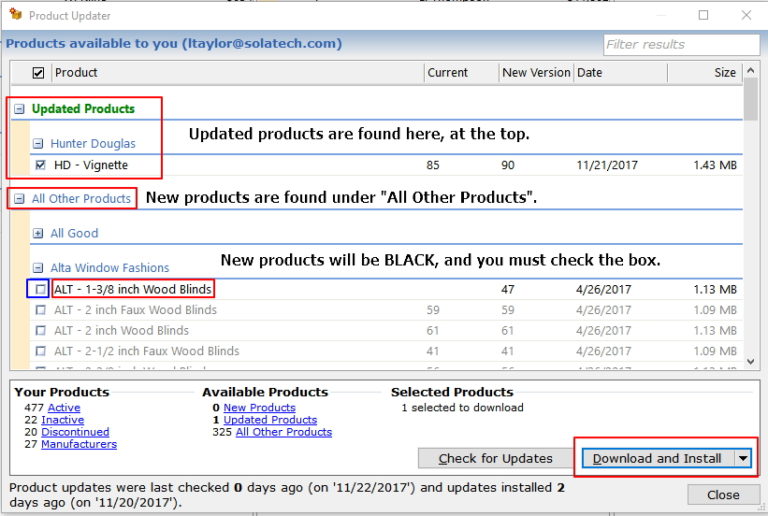Check the ALT - 2-1/2 inch Faux Wood Blinds box

pos(41,351)
